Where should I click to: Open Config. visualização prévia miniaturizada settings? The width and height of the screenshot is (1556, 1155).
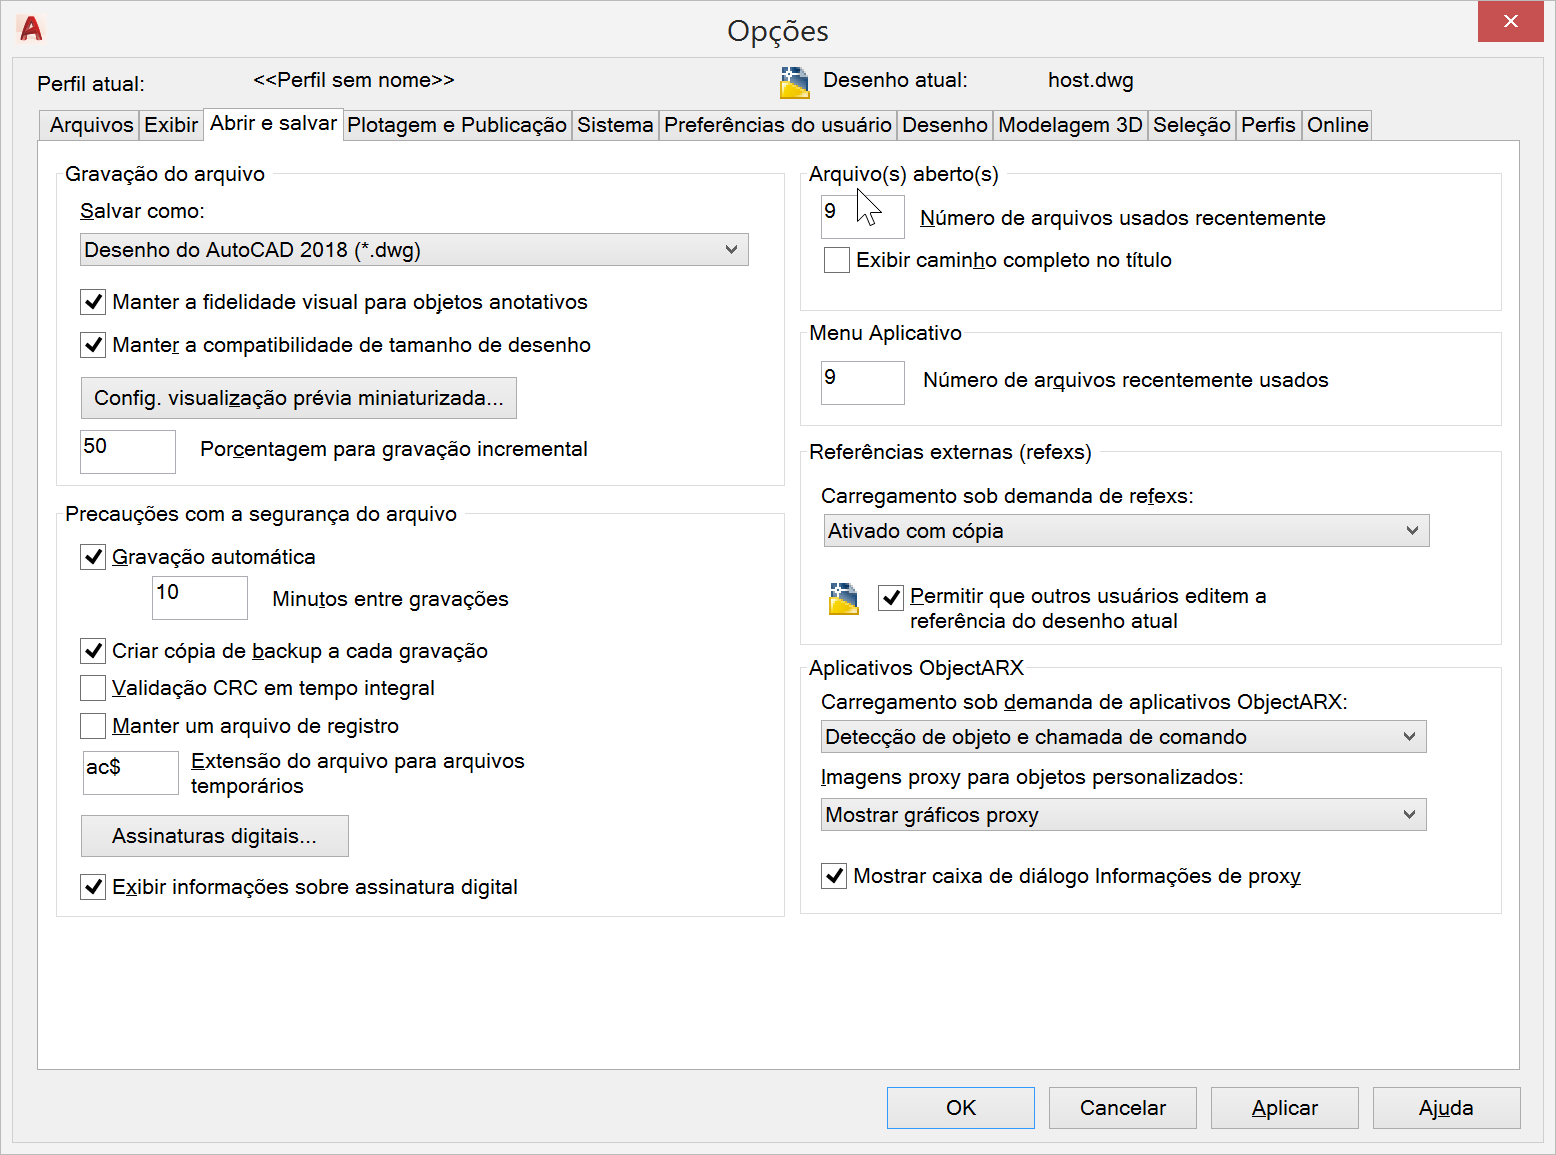[x=298, y=398]
